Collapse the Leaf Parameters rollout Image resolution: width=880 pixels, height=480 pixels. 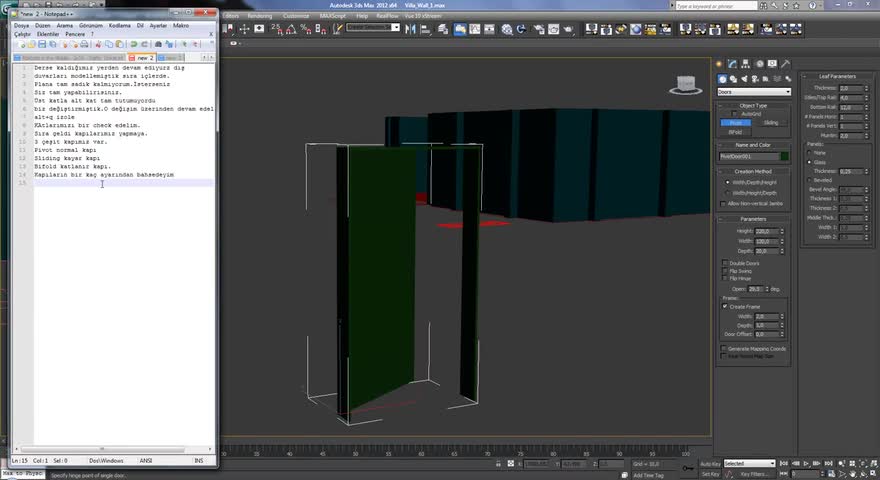pos(837,76)
